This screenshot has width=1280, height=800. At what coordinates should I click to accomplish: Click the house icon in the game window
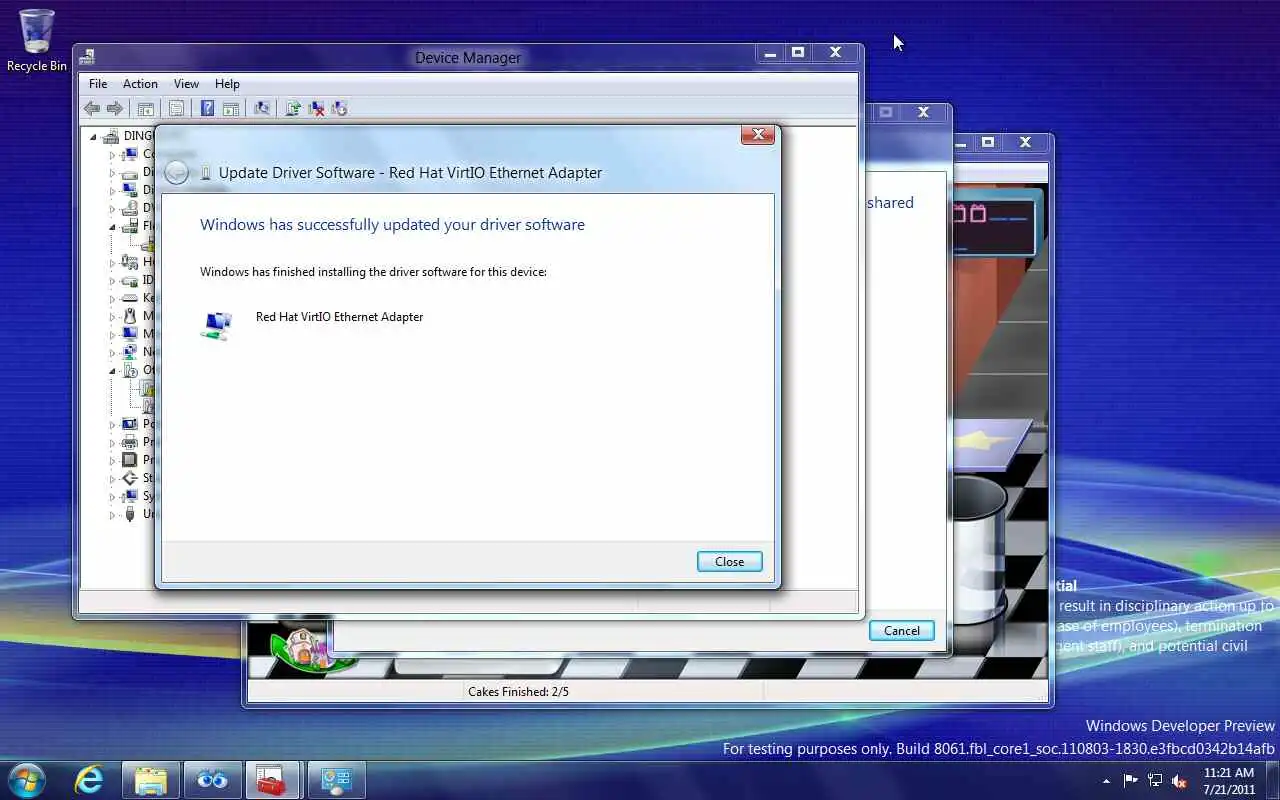point(300,647)
